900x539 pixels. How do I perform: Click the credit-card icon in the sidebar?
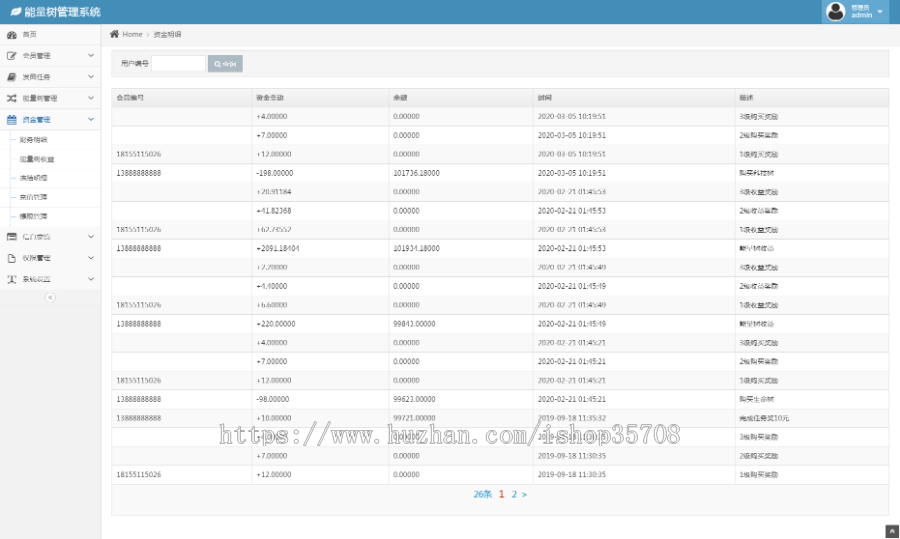pos(11,236)
